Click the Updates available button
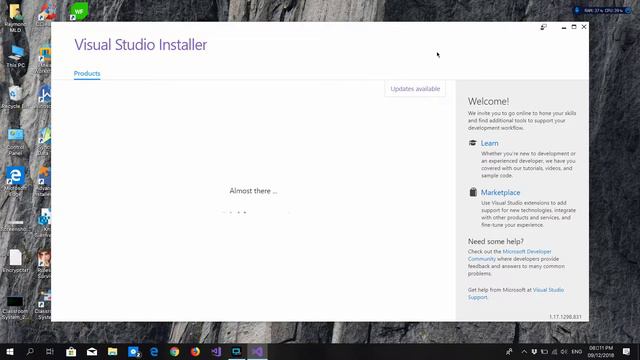640x360 pixels. pyautogui.click(x=415, y=89)
